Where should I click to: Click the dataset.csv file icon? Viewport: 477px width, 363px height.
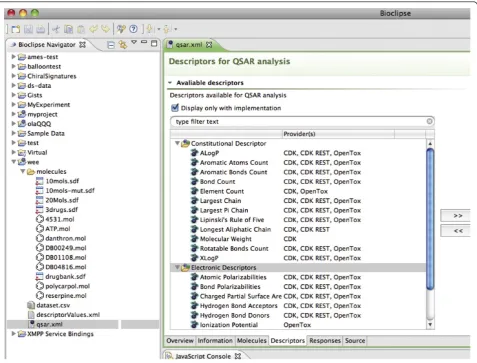31,305
